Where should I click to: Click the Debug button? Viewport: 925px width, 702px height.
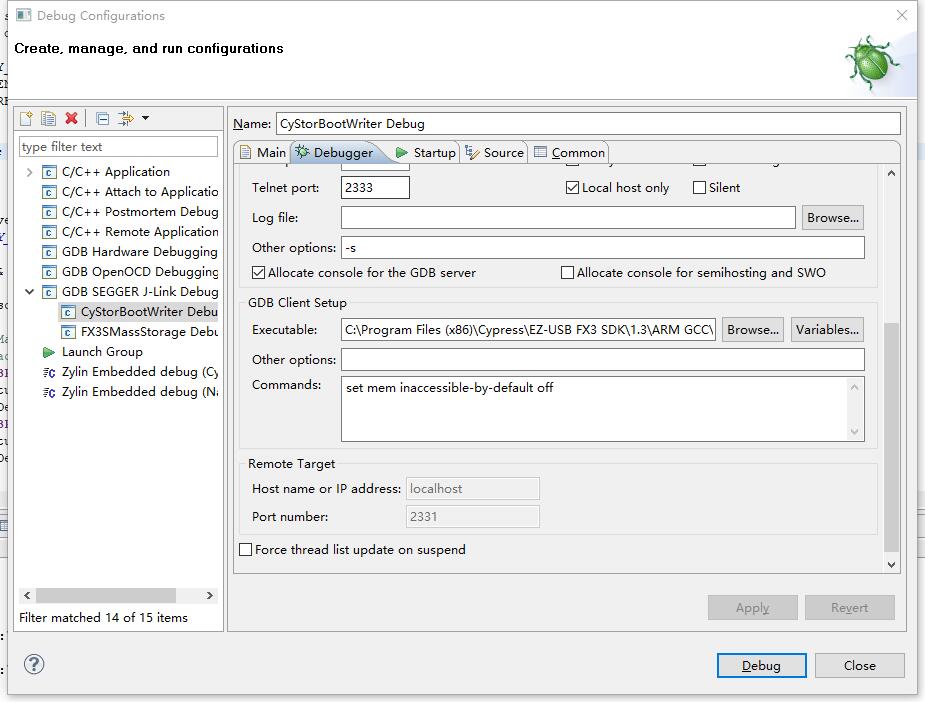pos(761,665)
